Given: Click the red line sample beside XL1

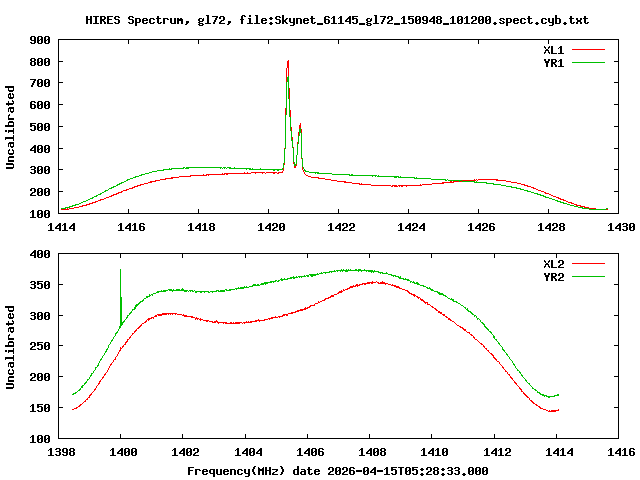Looking at the screenshot, I should click(589, 49).
